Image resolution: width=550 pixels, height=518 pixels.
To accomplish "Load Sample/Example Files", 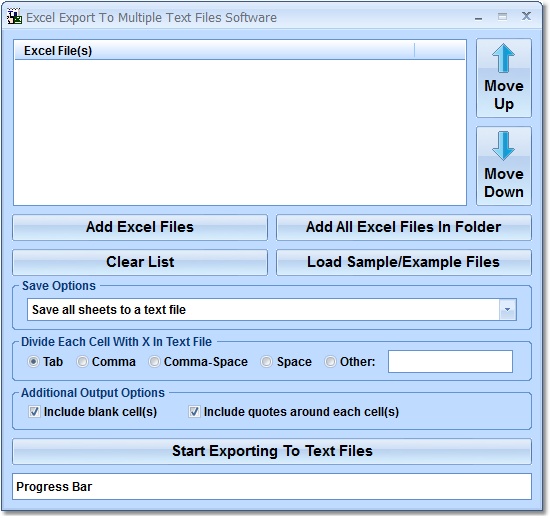I will (x=404, y=262).
